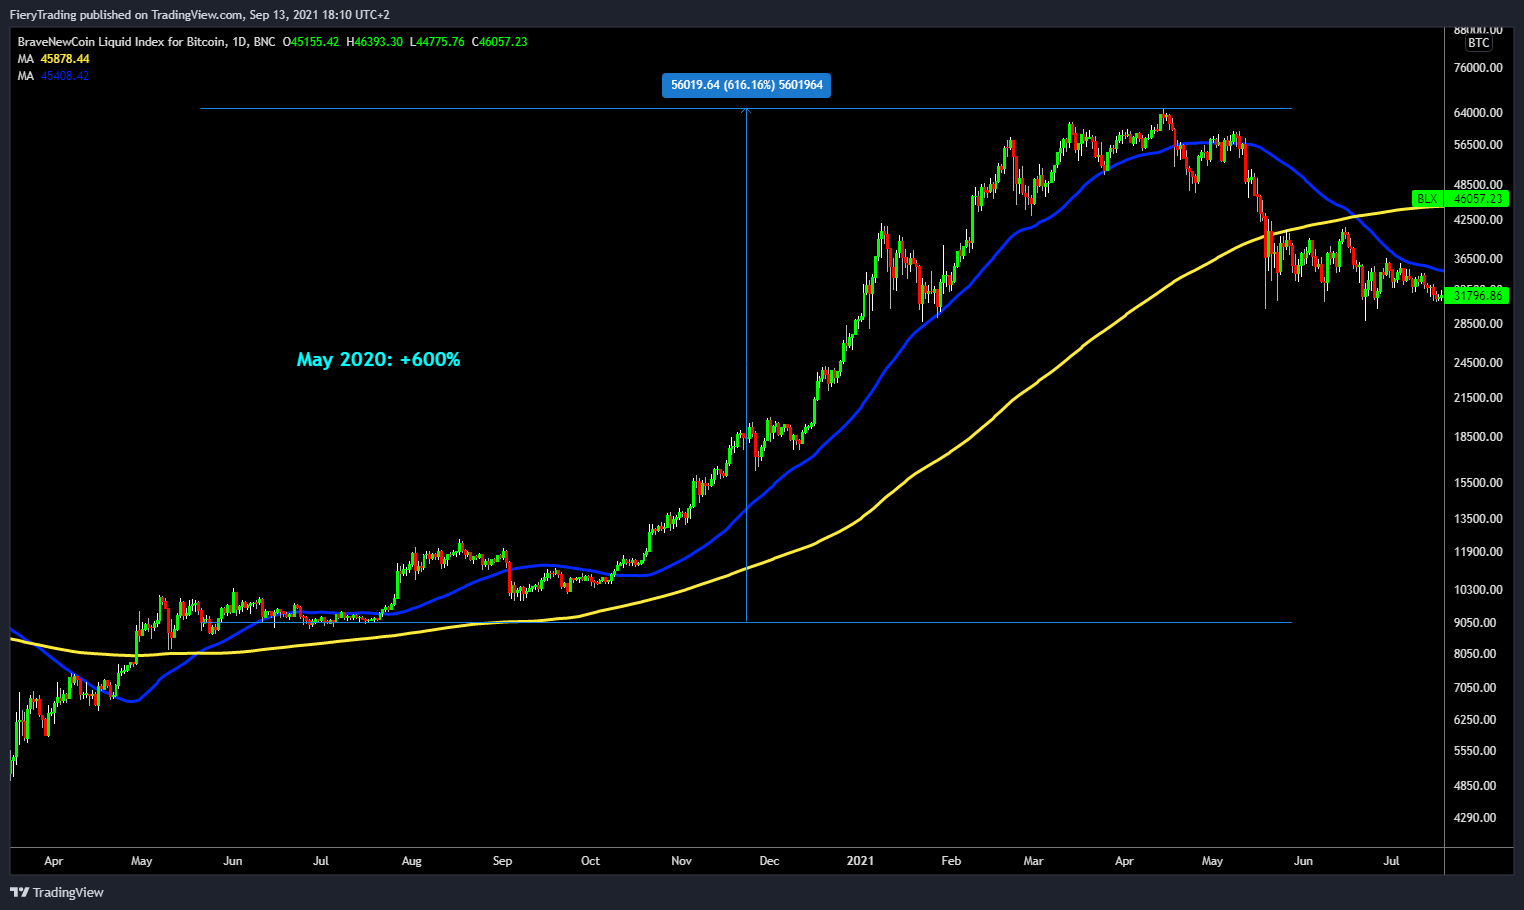
Task: Click the 48500.00 price axis label
Action: tap(1478, 185)
